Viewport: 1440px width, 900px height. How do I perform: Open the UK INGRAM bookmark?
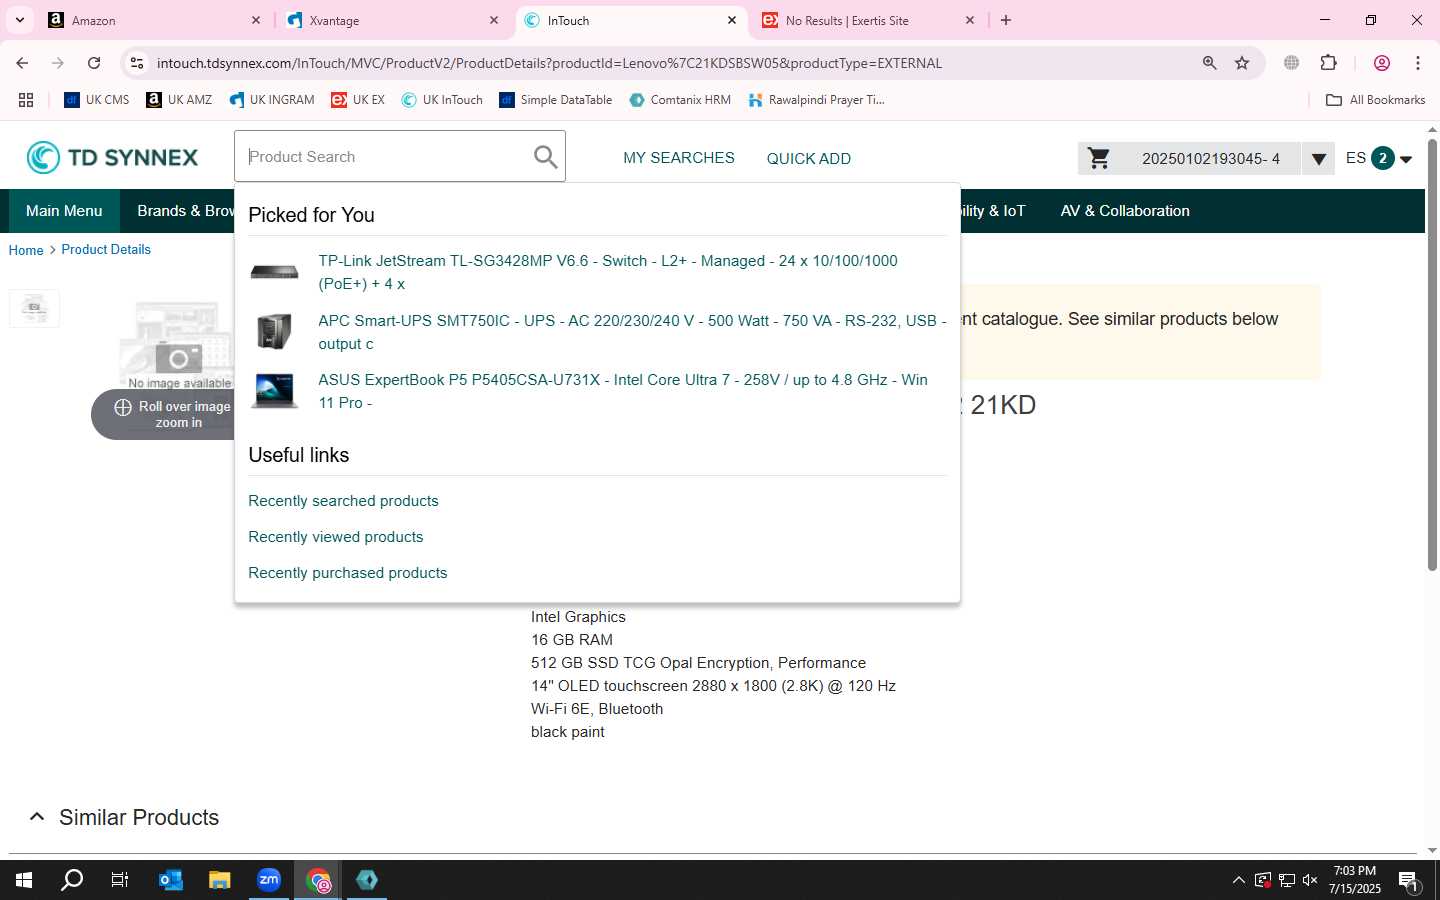pyautogui.click(x=272, y=100)
